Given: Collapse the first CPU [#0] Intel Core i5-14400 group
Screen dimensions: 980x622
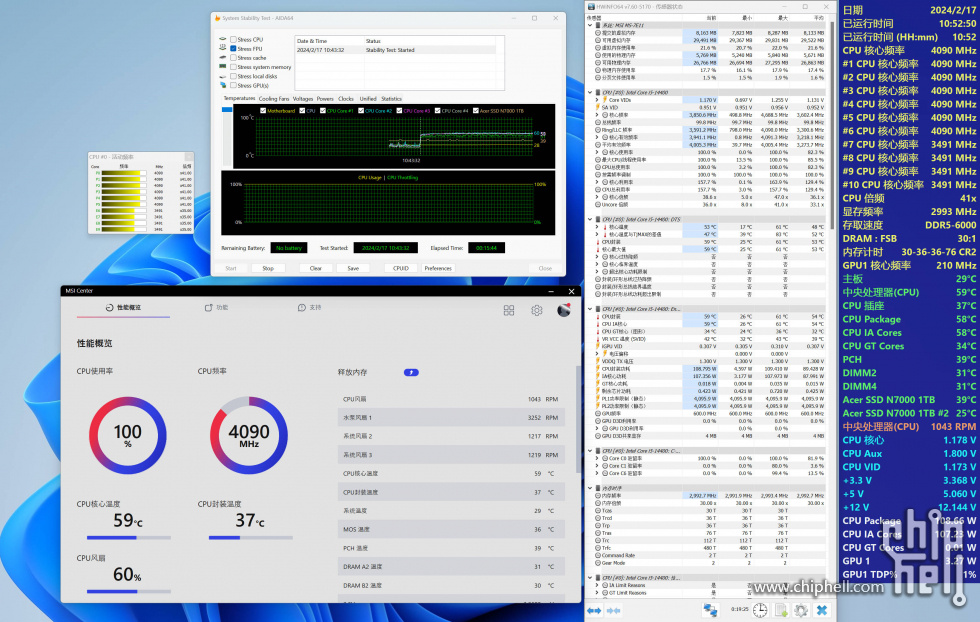Looking at the screenshot, I should click(x=590, y=92).
